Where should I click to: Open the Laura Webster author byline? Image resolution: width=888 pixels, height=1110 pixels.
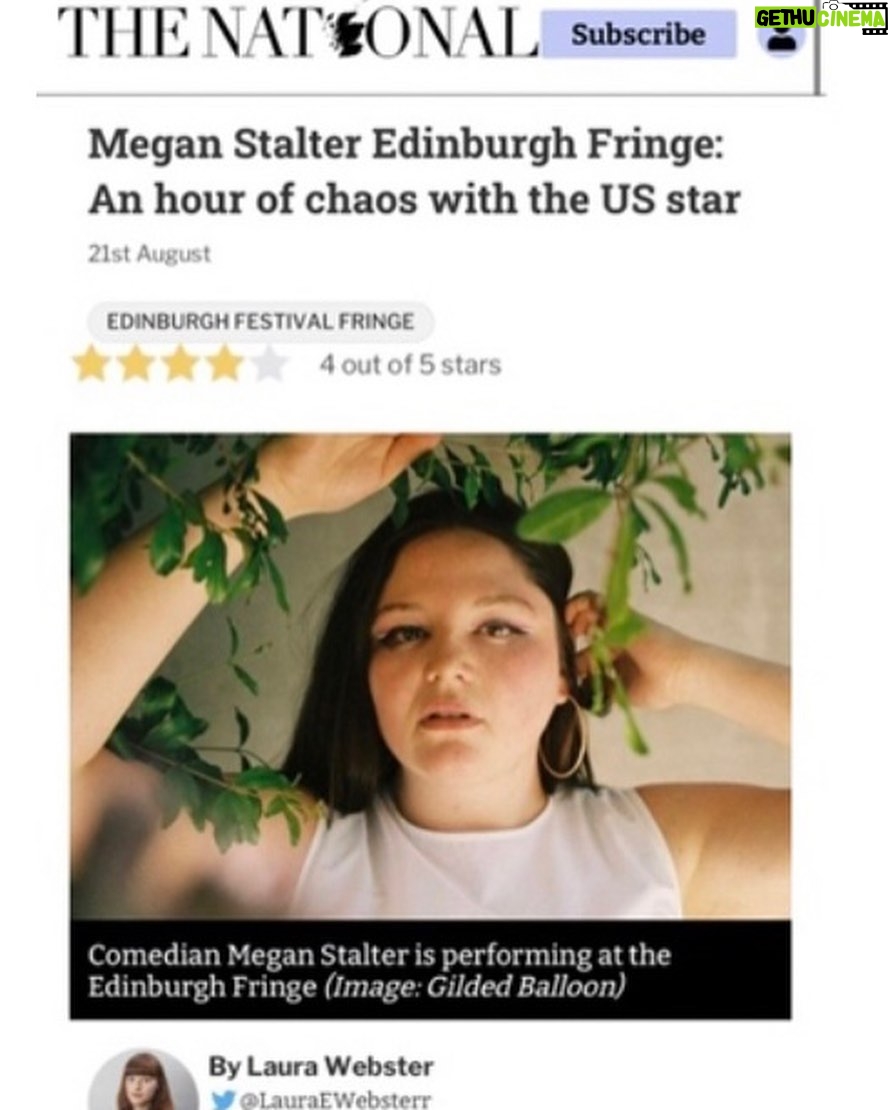(320, 1066)
